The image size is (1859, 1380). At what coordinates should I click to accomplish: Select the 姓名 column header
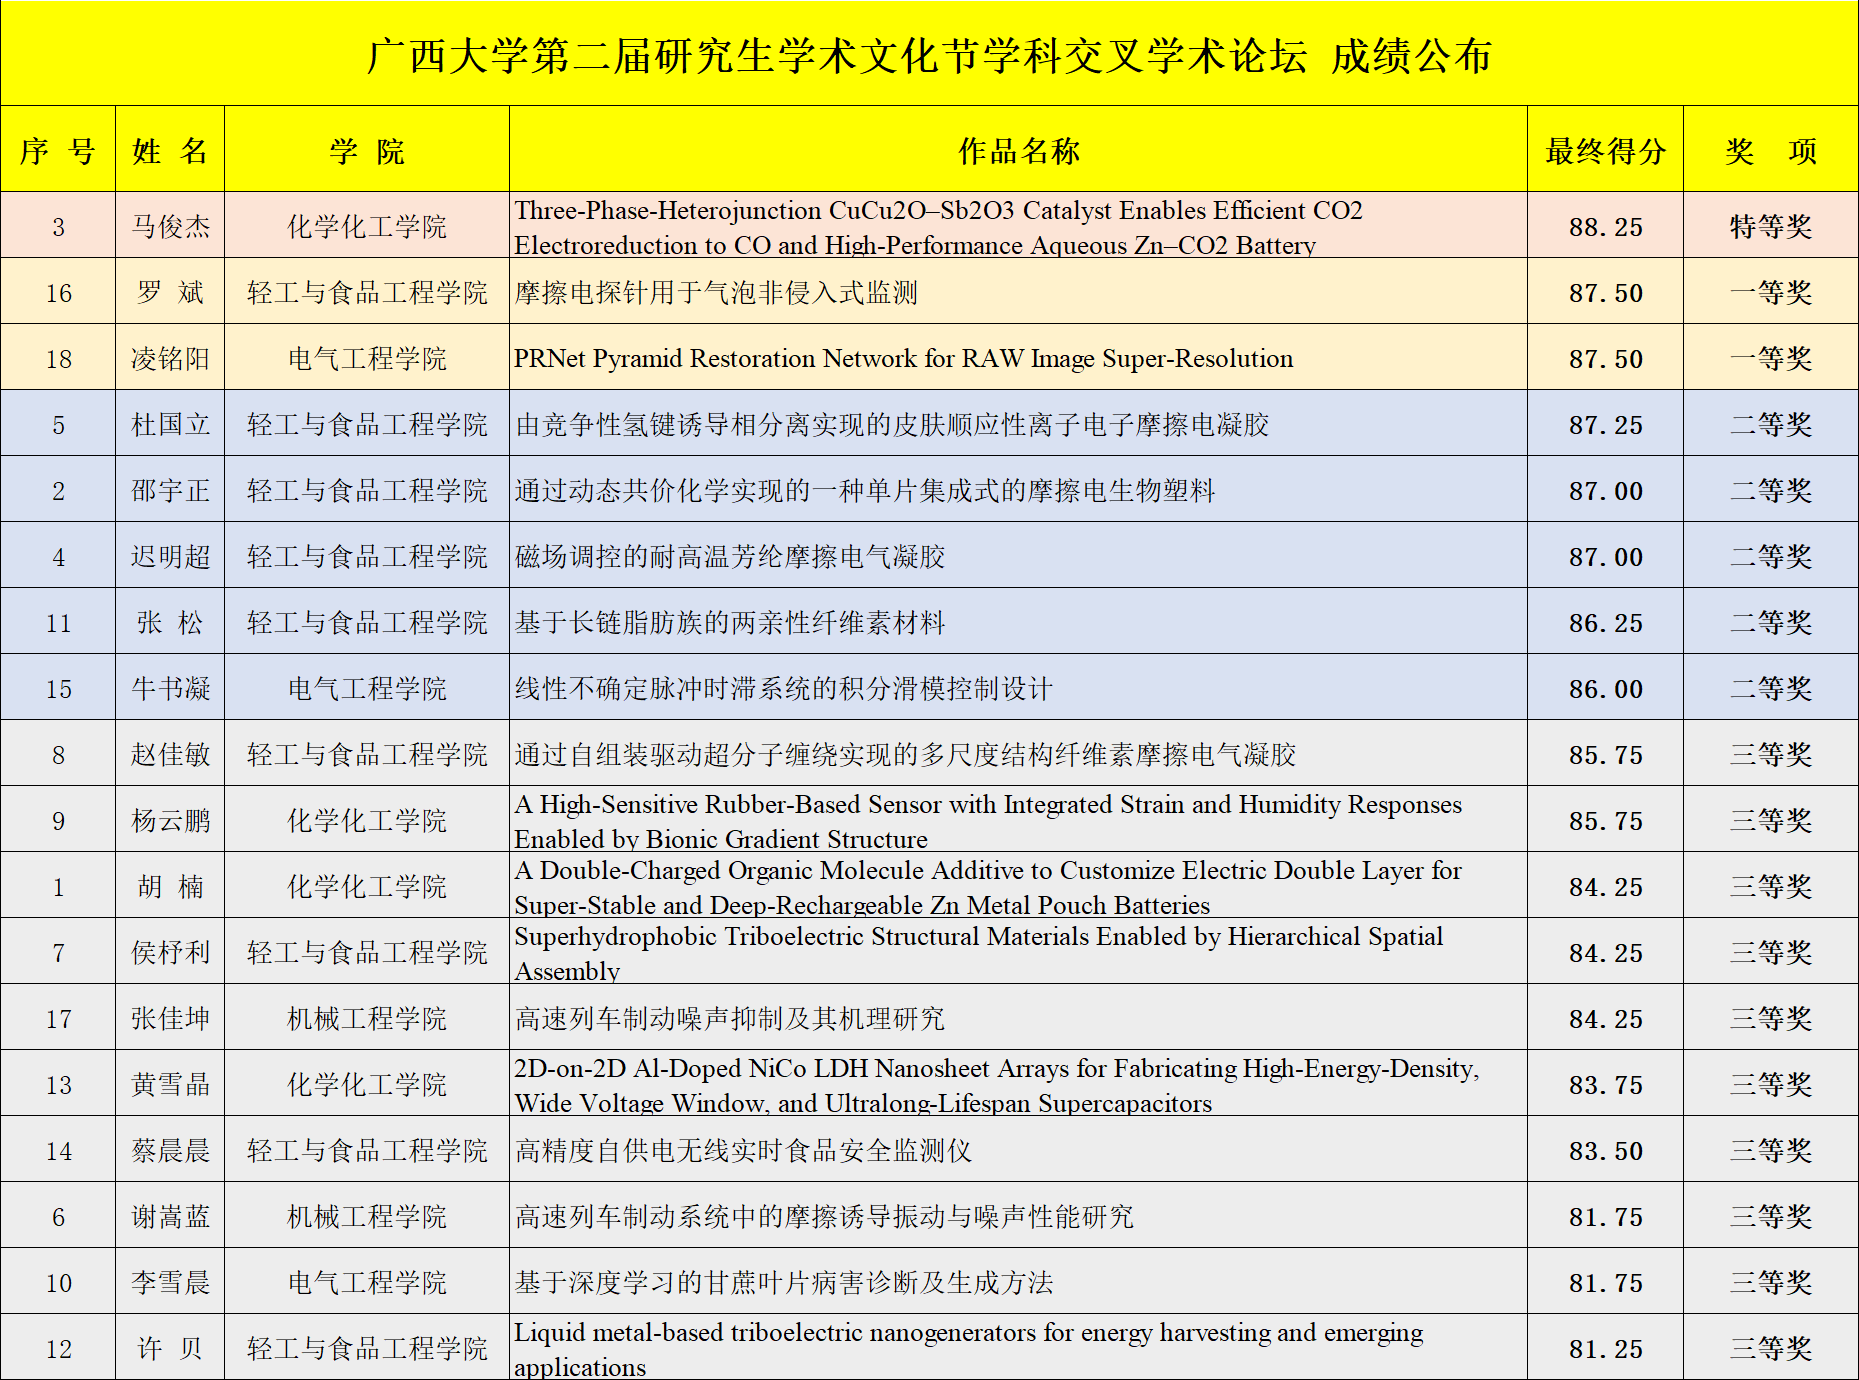point(170,151)
